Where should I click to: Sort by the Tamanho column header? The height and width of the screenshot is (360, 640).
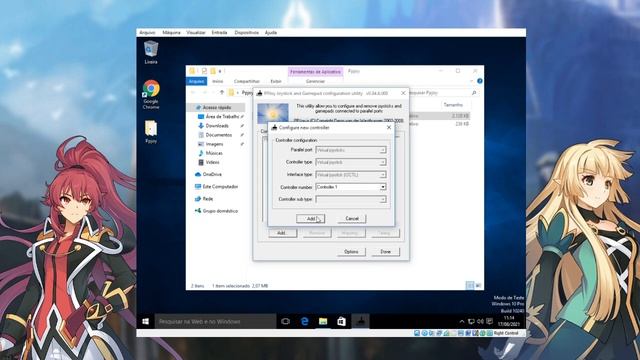[453, 105]
